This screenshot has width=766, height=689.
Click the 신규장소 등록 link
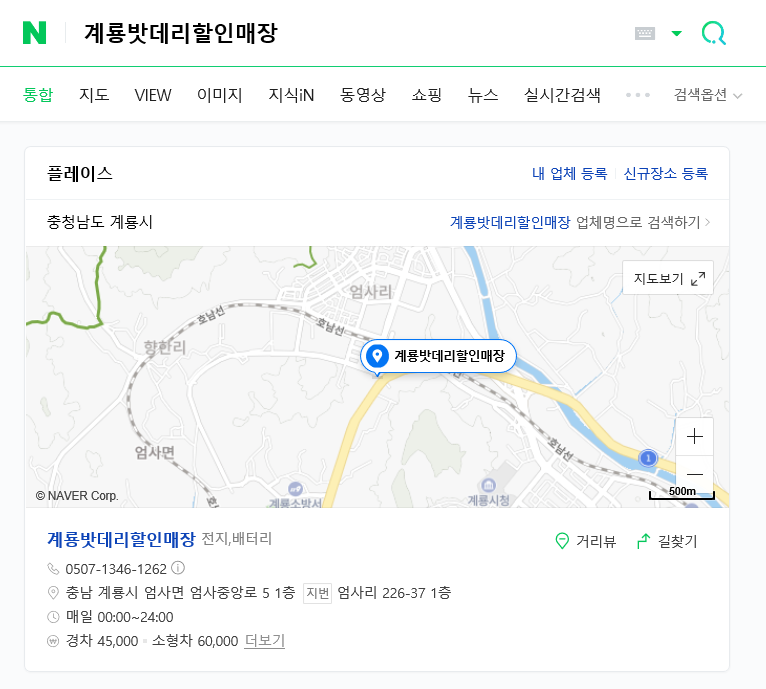coord(665,173)
